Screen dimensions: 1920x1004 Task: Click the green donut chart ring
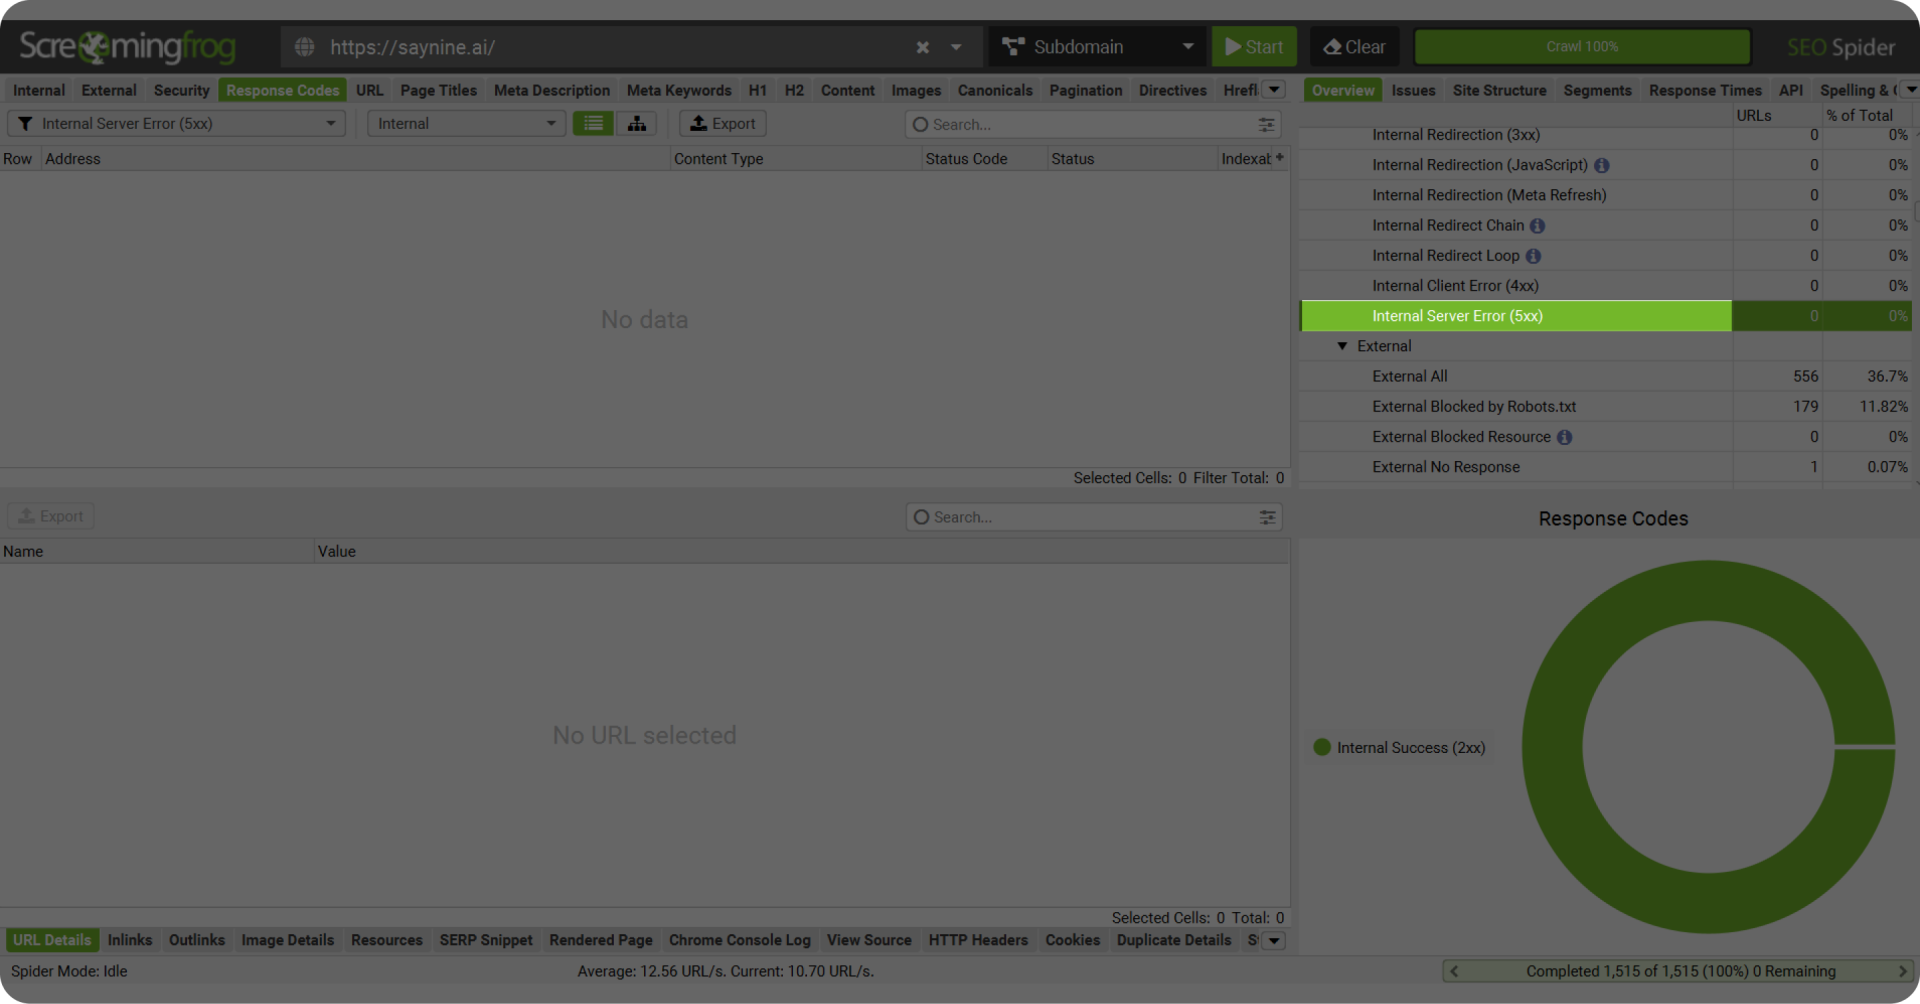1552,747
